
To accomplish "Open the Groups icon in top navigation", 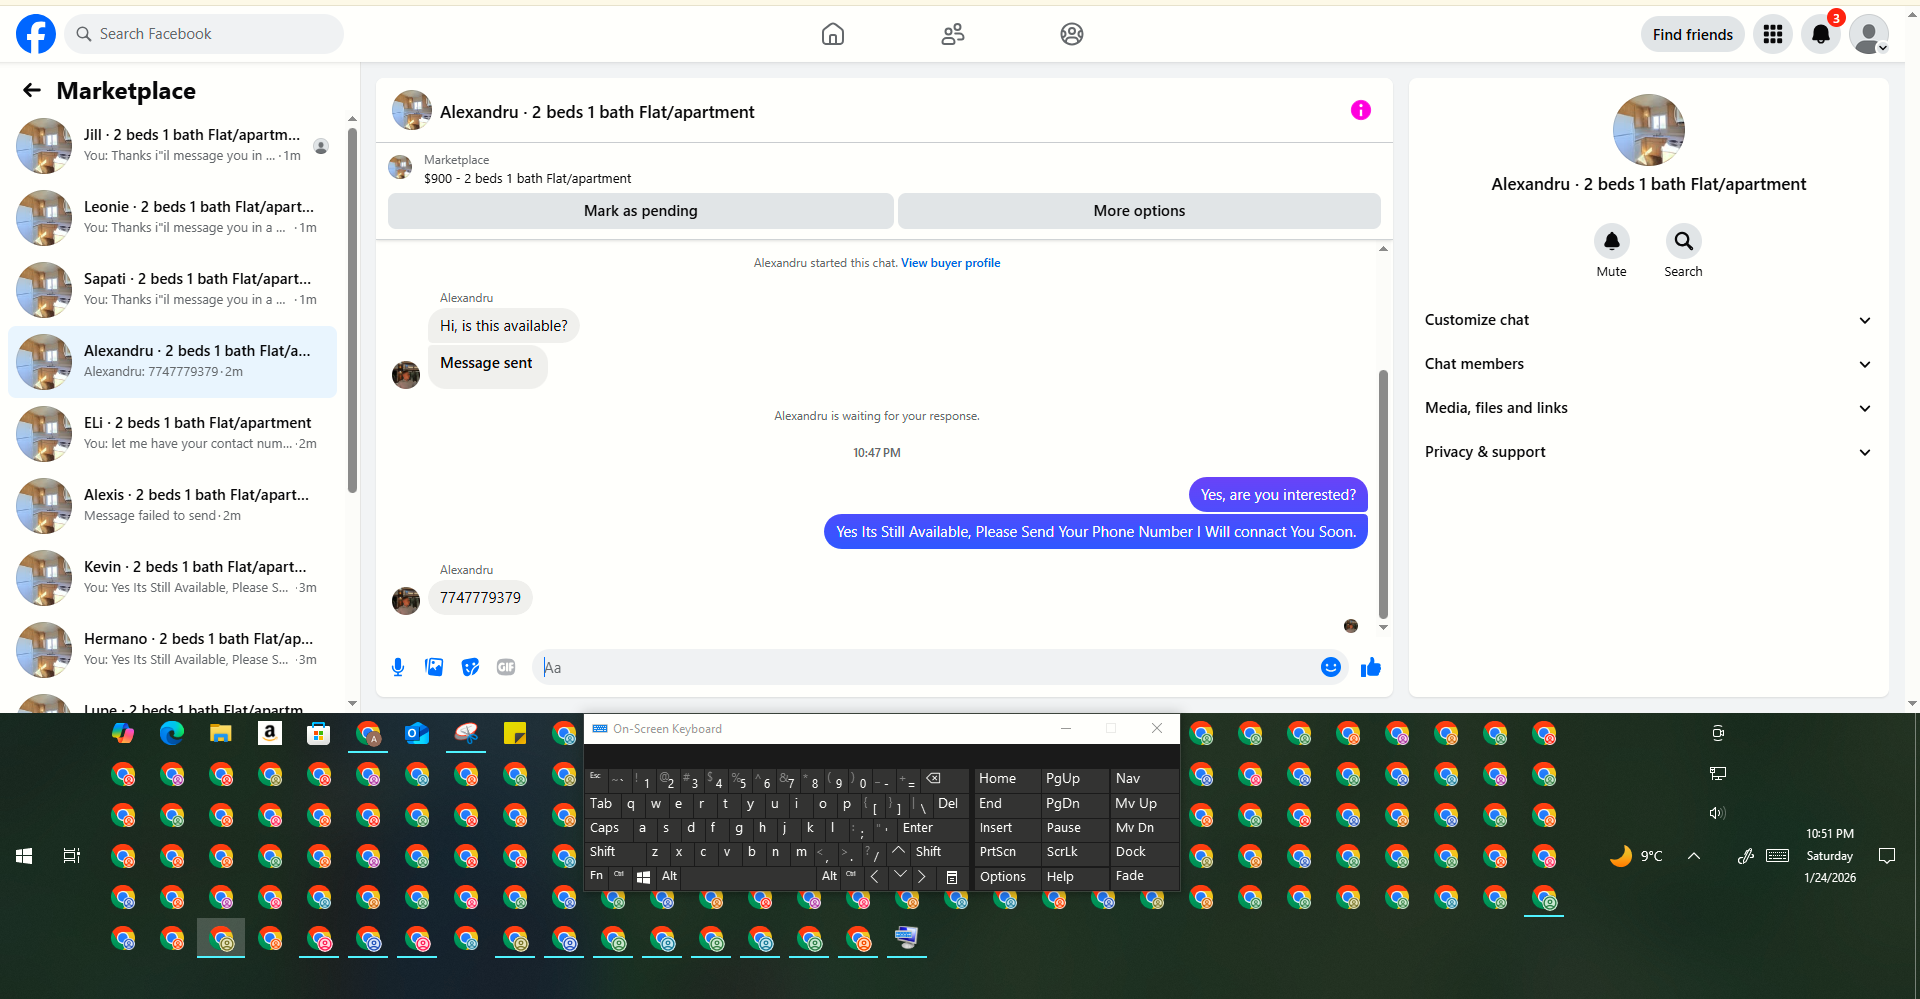I will pos(1072,34).
